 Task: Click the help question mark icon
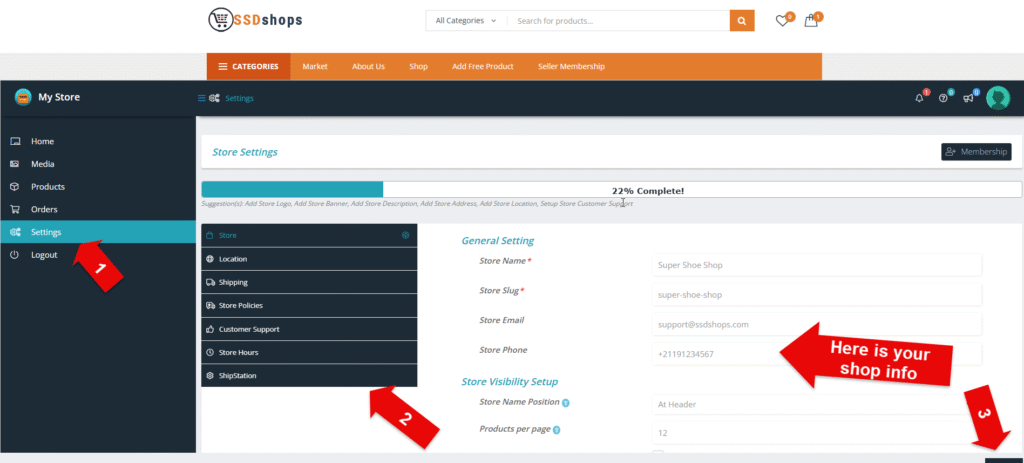[x=943, y=98]
